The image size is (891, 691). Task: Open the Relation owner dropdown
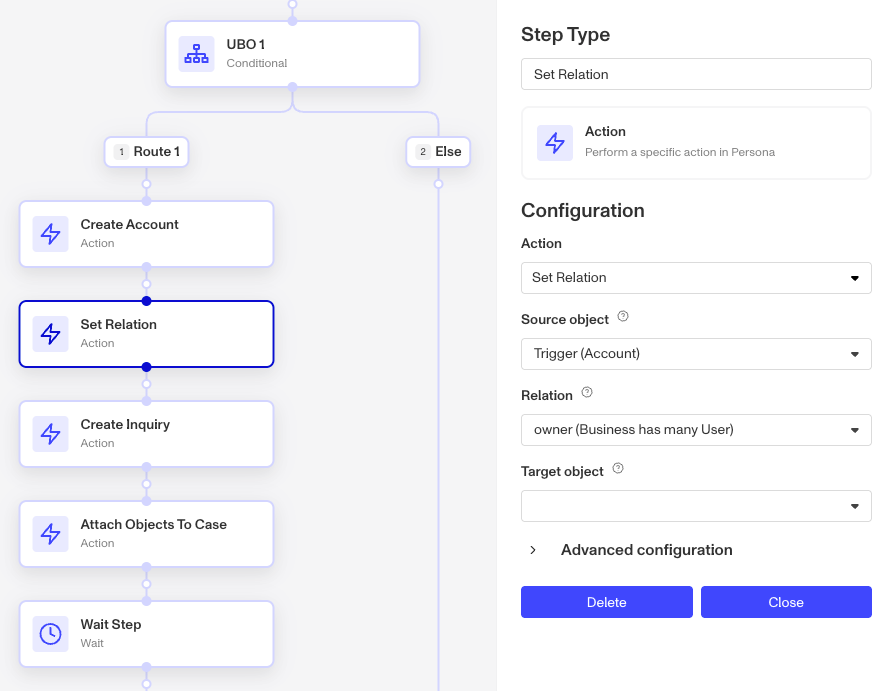[696, 430]
